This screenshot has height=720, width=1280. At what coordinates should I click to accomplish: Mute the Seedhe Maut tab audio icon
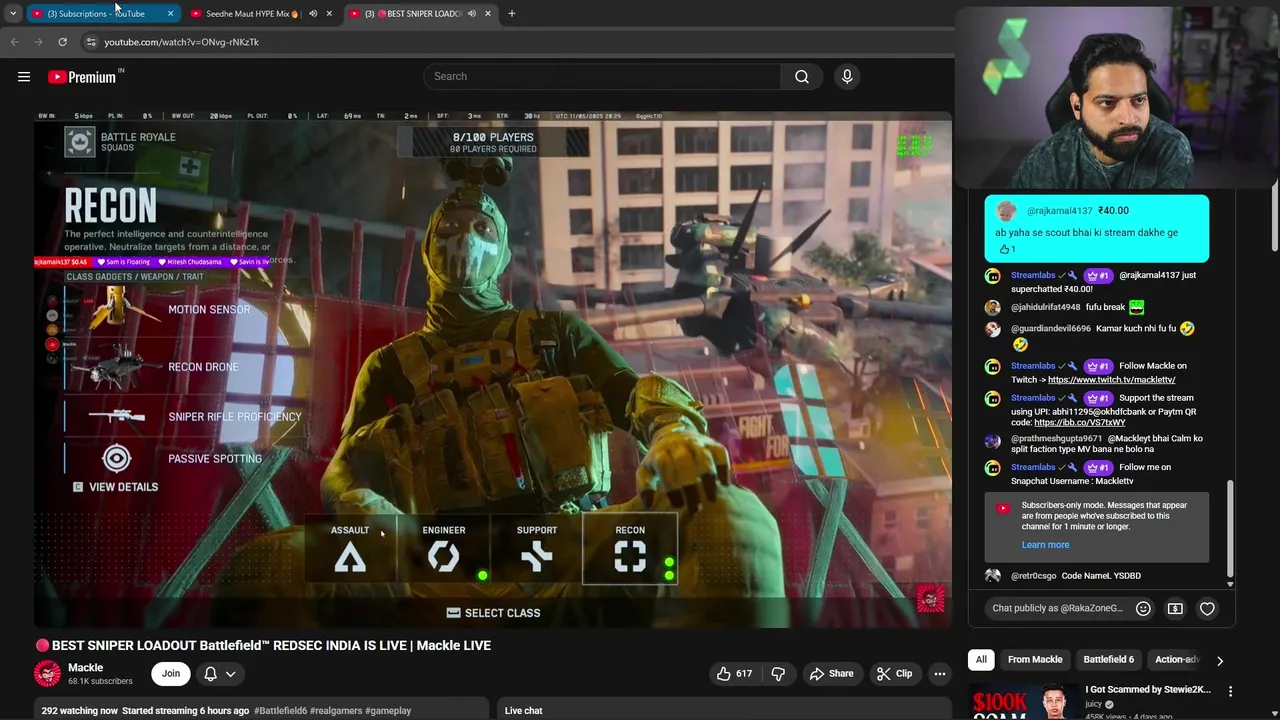[313, 13]
